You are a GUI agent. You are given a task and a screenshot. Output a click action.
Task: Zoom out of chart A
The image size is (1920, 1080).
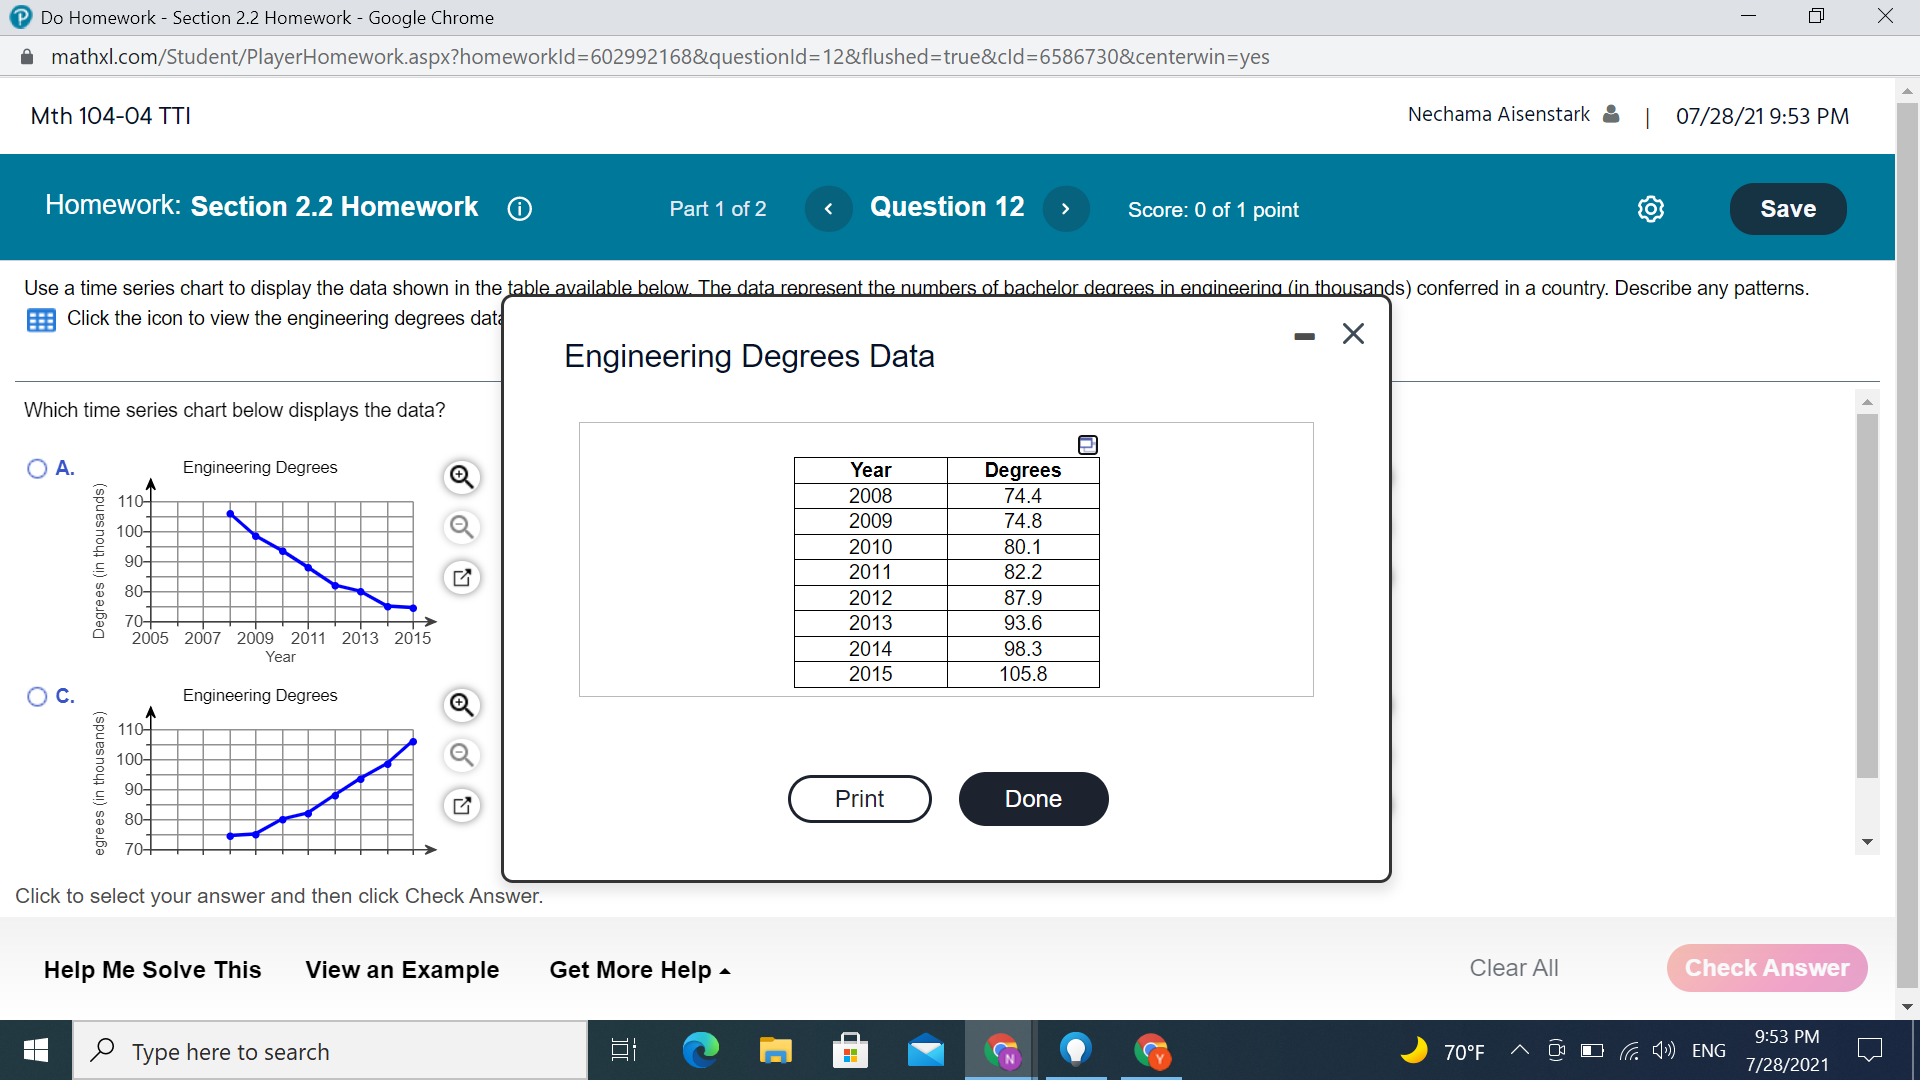click(x=461, y=527)
